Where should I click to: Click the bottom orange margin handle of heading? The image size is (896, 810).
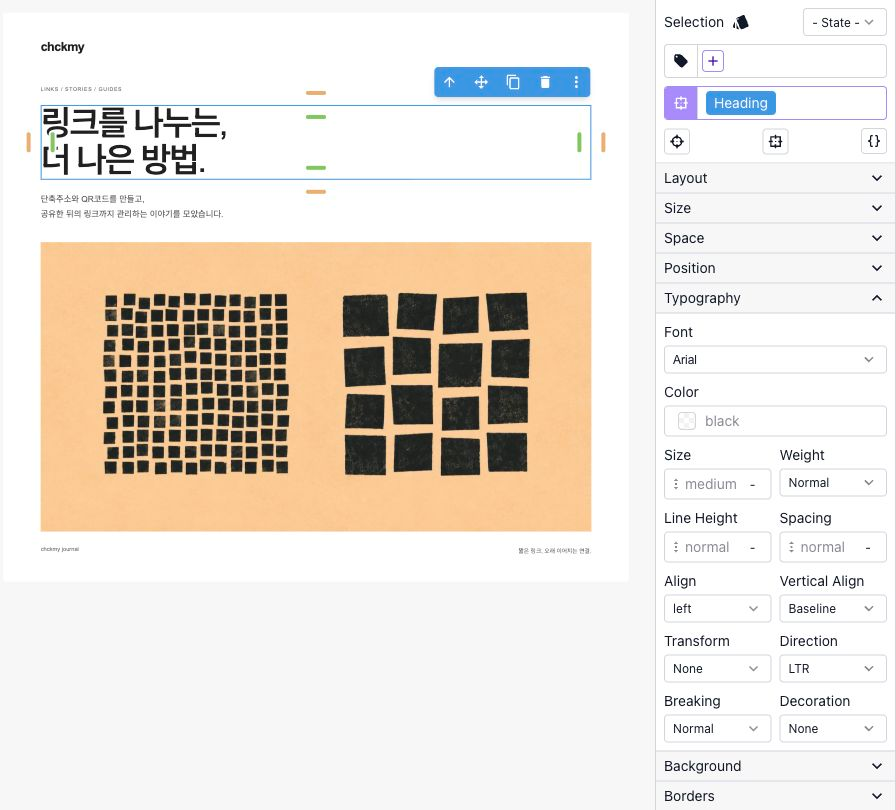point(316,192)
